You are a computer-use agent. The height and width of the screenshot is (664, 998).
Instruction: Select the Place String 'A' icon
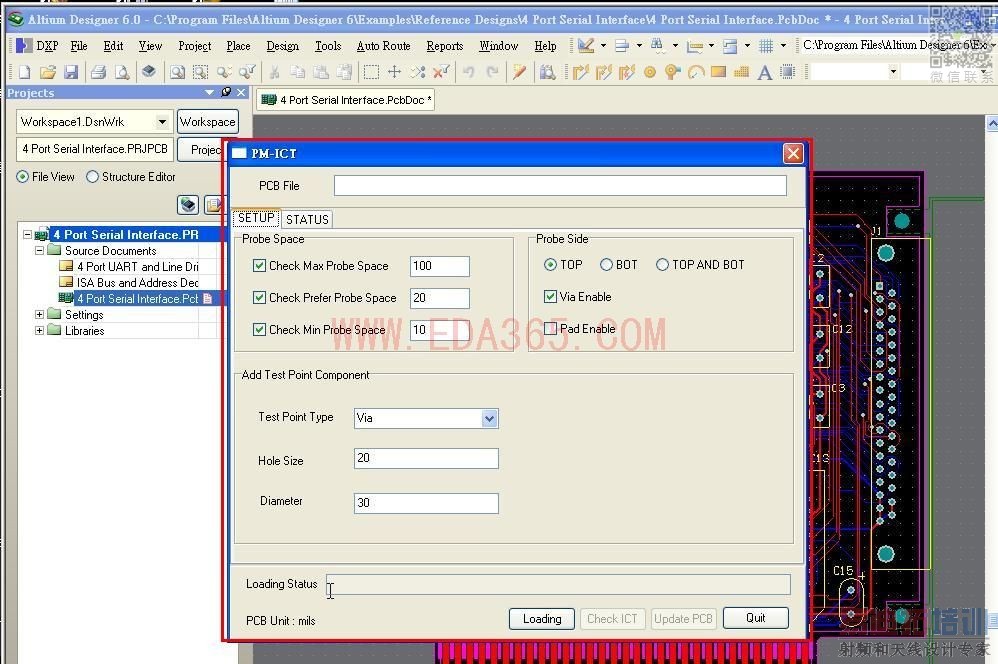pos(764,72)
